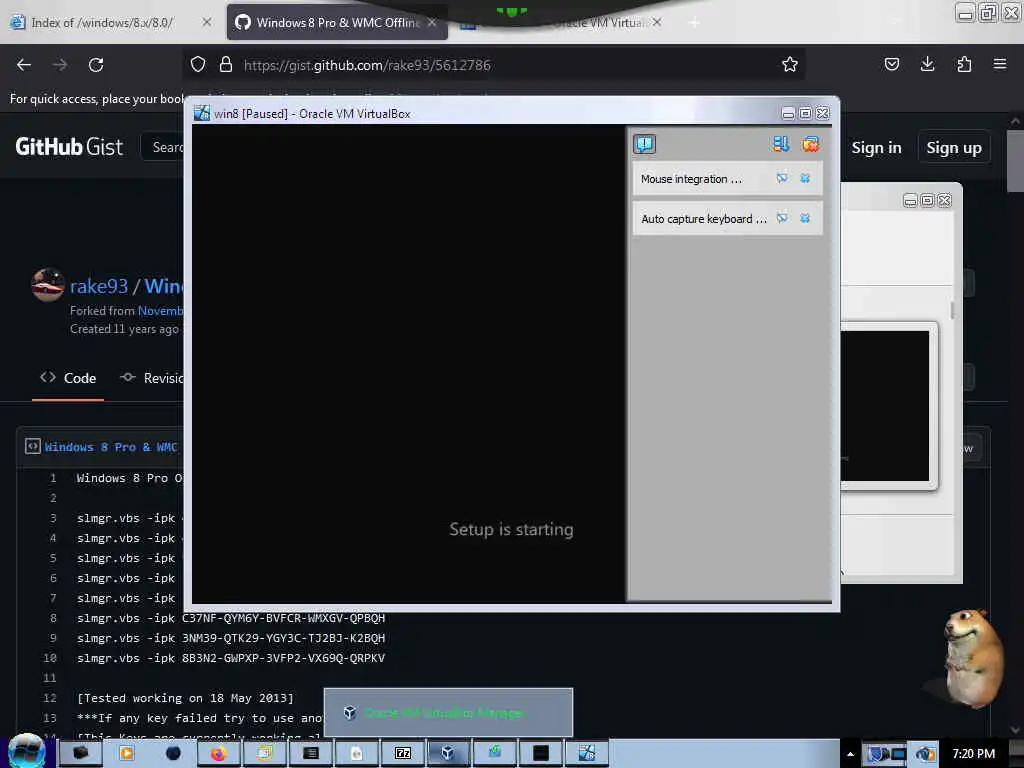Click the Gist search field

163,147
